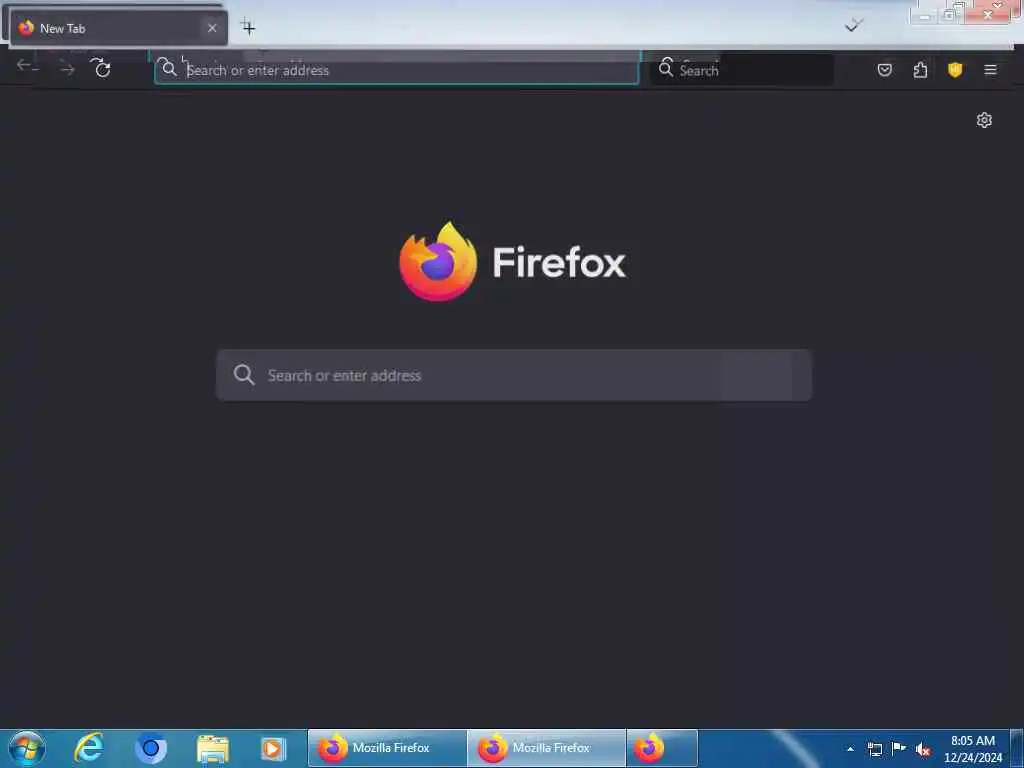Open a new tab with plus button
The image size is (1024, 768).
248,27
